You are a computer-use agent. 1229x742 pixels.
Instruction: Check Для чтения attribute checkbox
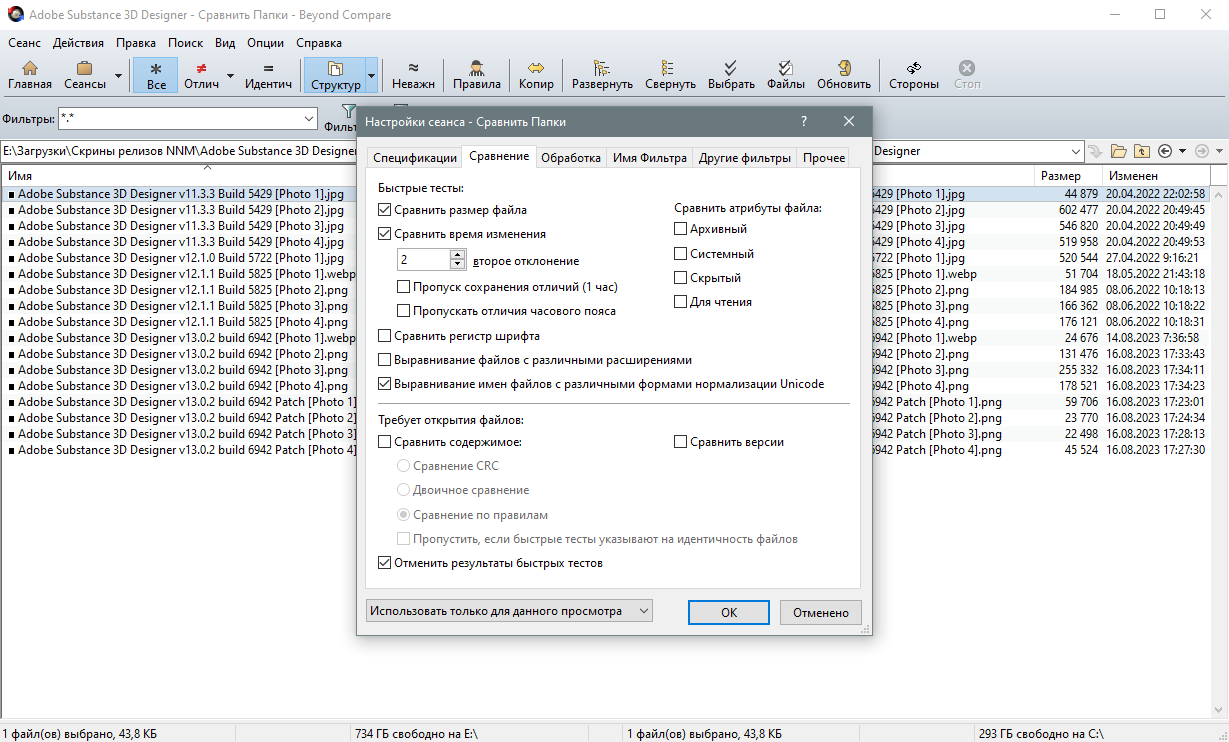click(x=681, y=302)
